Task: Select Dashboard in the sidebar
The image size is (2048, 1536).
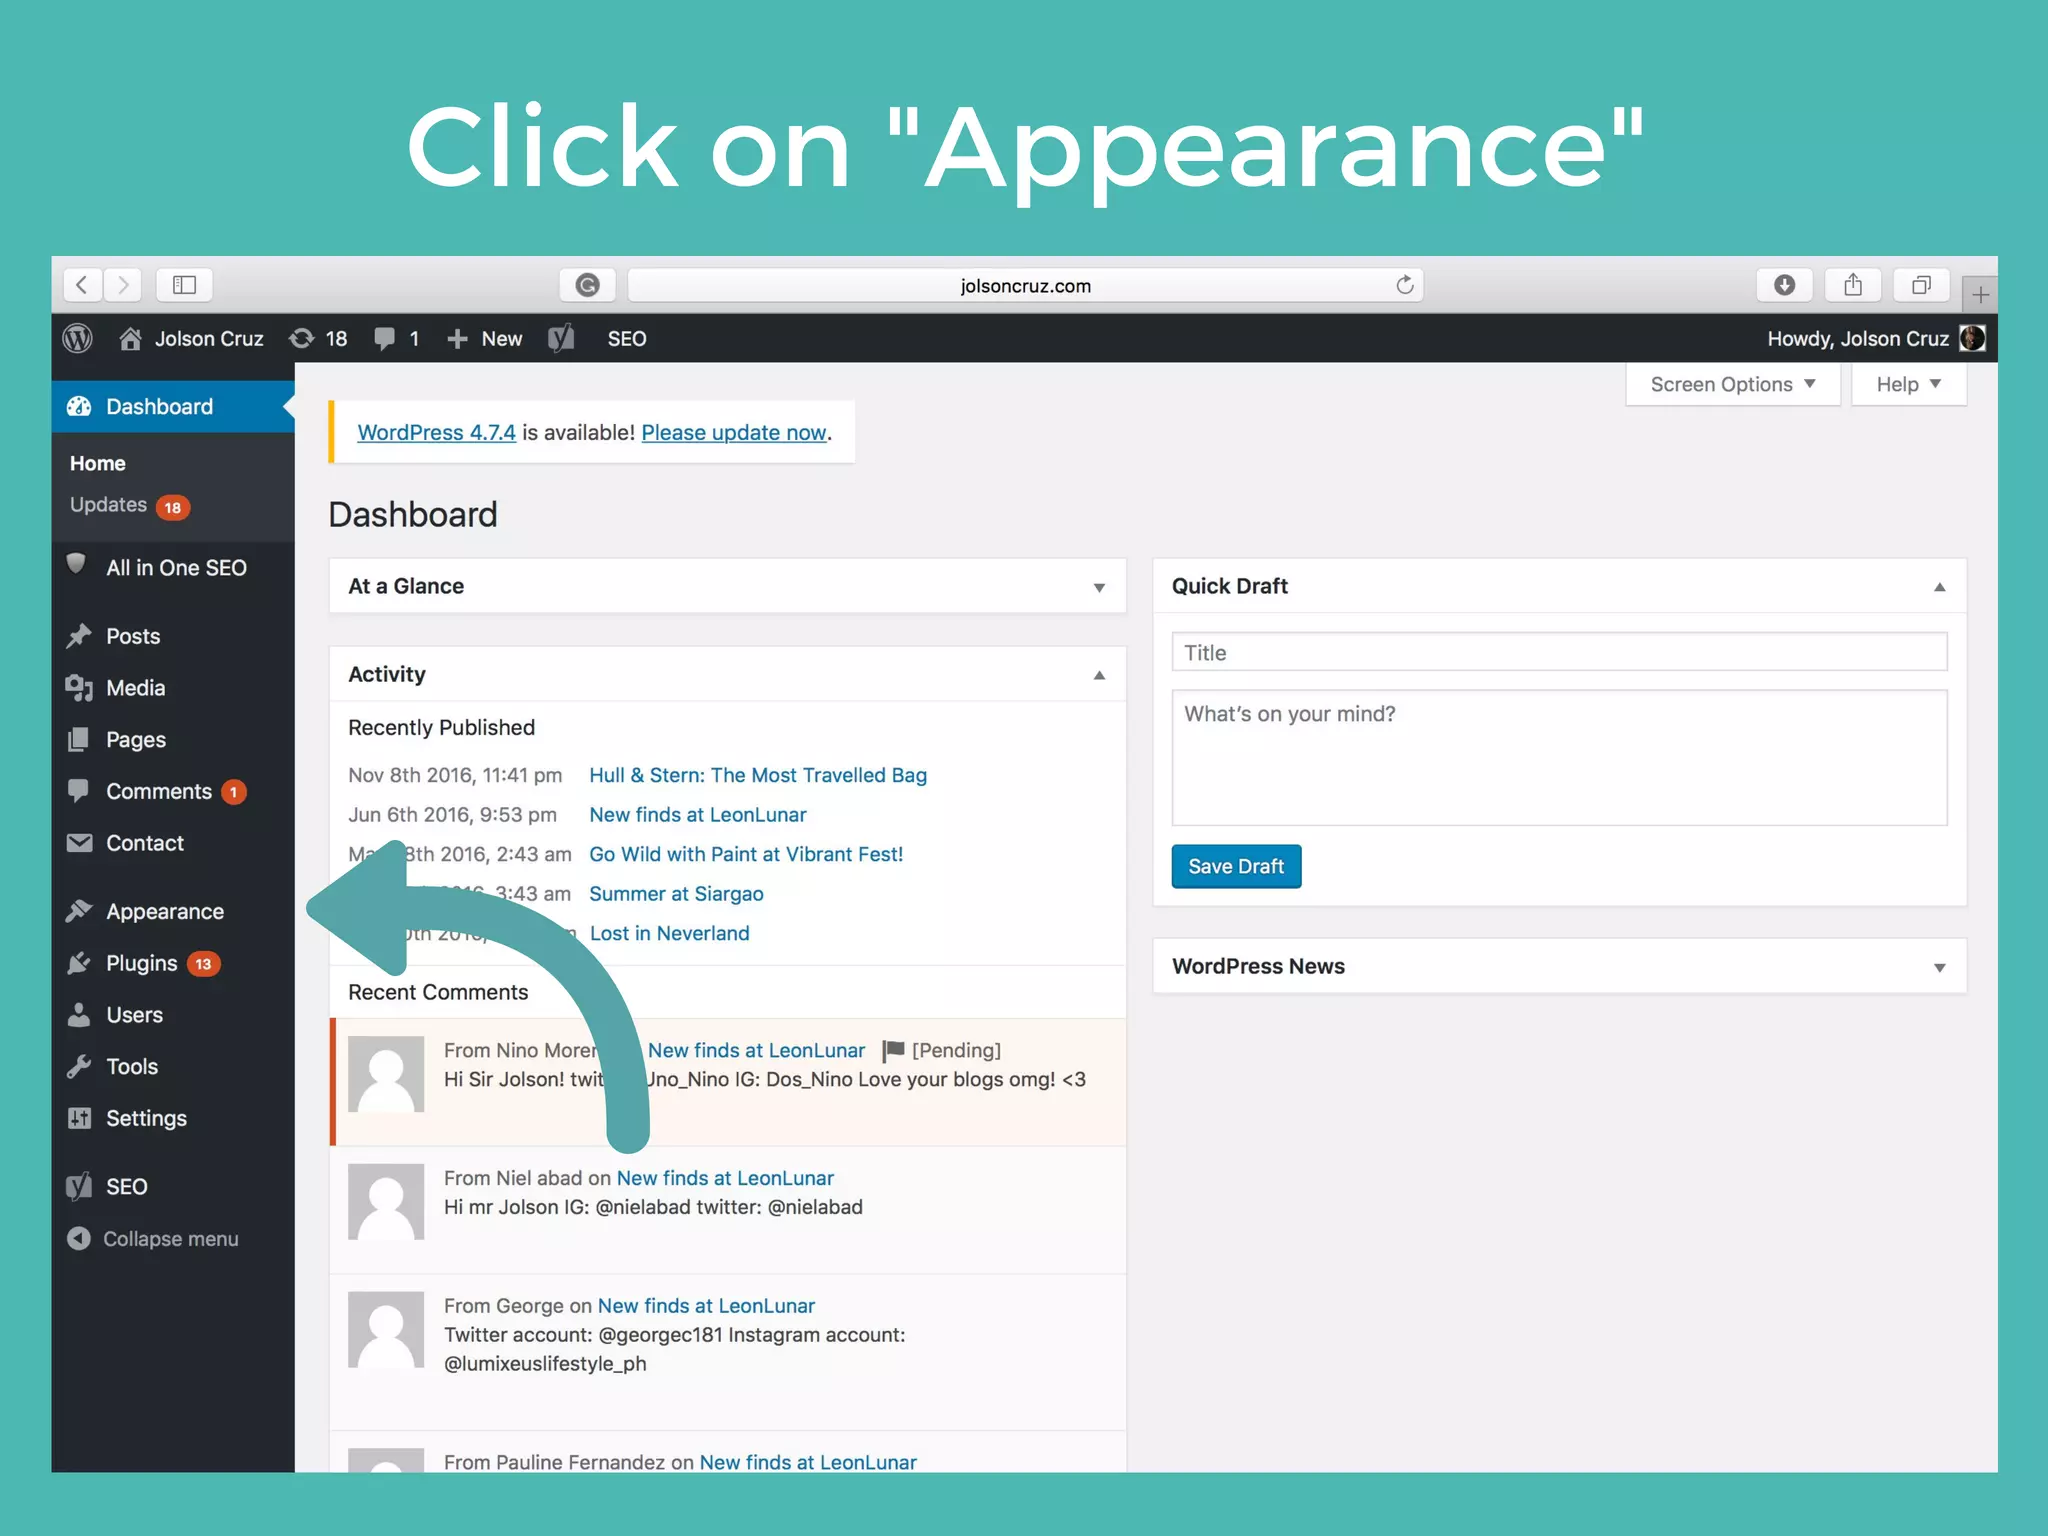Action: point(173,406)
